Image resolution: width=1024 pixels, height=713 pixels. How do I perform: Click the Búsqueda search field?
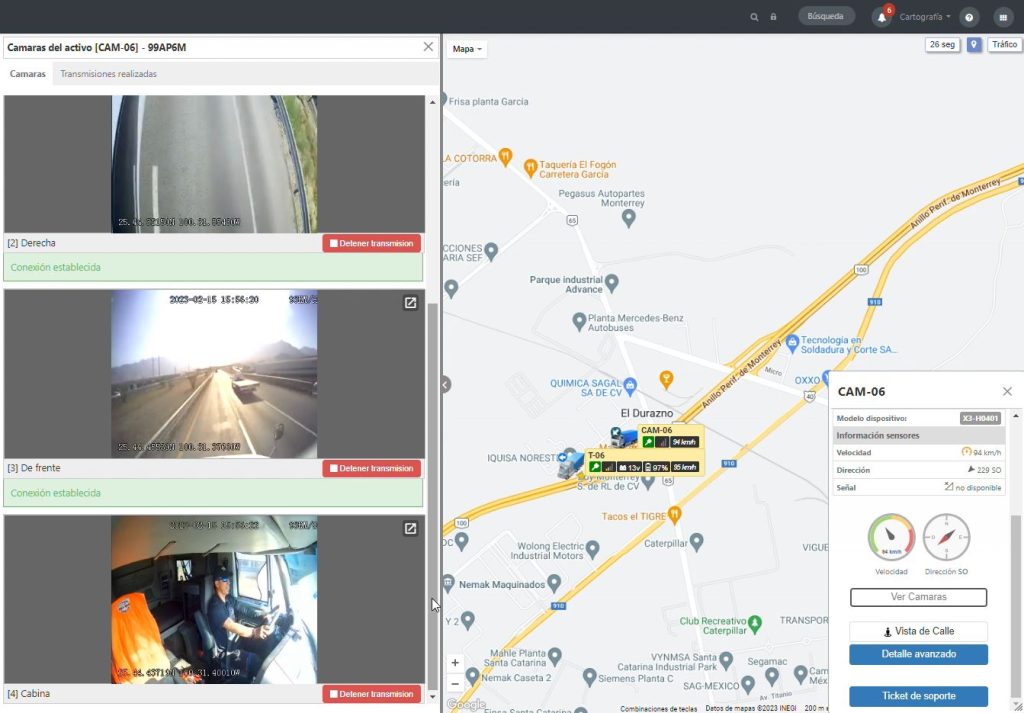coord(826,17)
